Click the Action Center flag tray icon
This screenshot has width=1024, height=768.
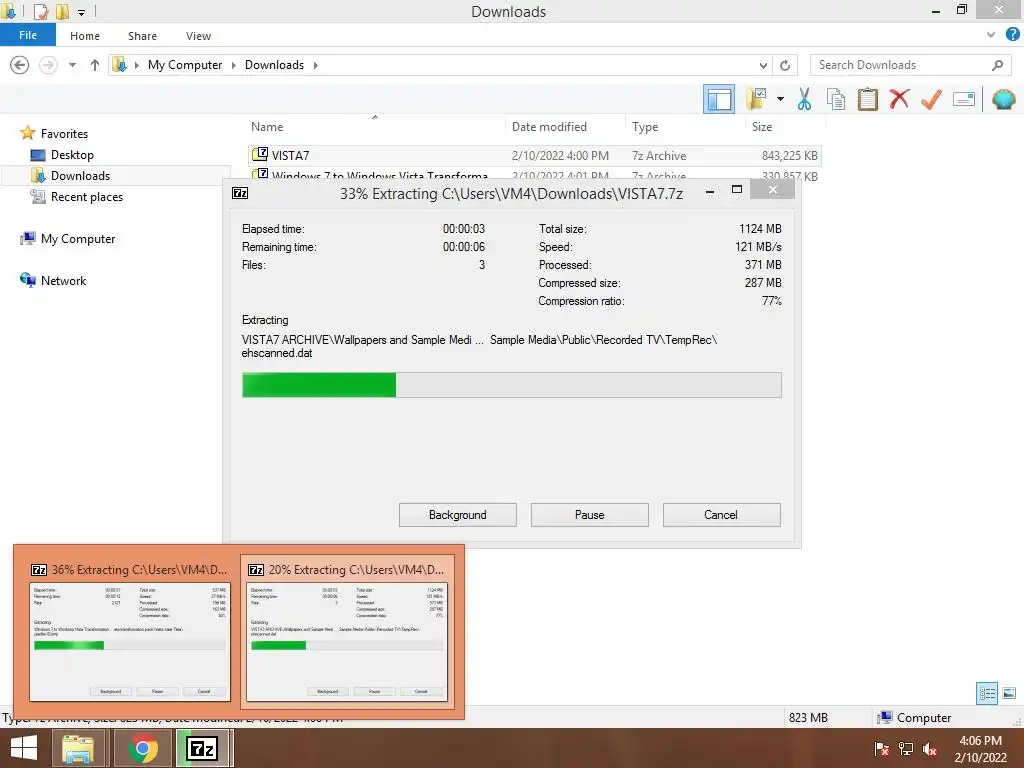click(x=881, y=748)
